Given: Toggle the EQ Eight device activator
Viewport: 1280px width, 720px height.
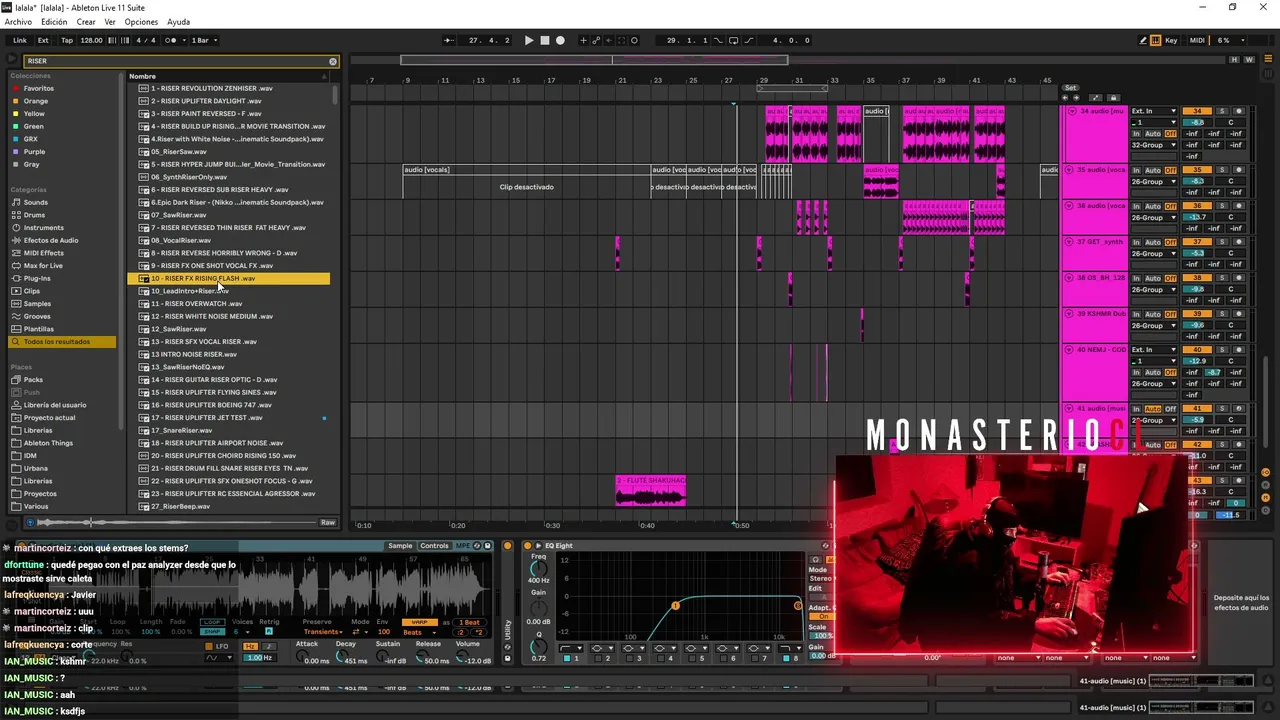Looking at the screenshot, I should (x=527, y=546).
